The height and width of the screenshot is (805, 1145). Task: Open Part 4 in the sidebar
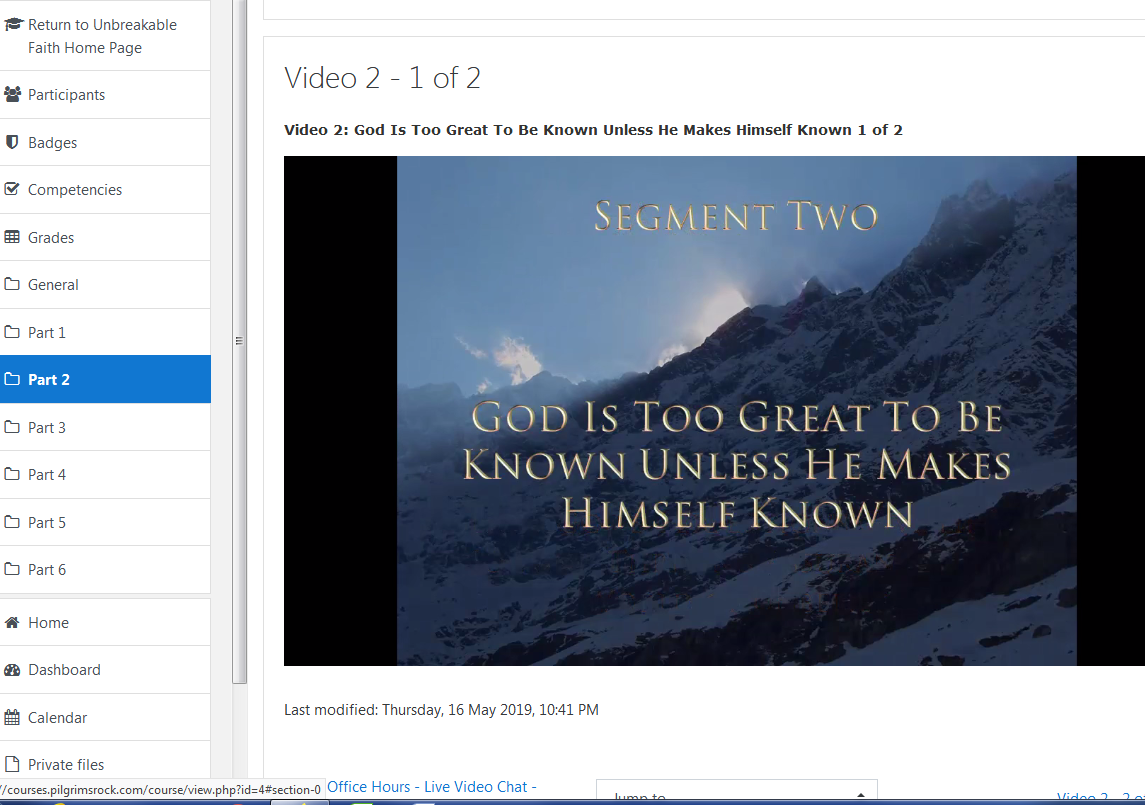pyautogui.click(x=47, y=475)
